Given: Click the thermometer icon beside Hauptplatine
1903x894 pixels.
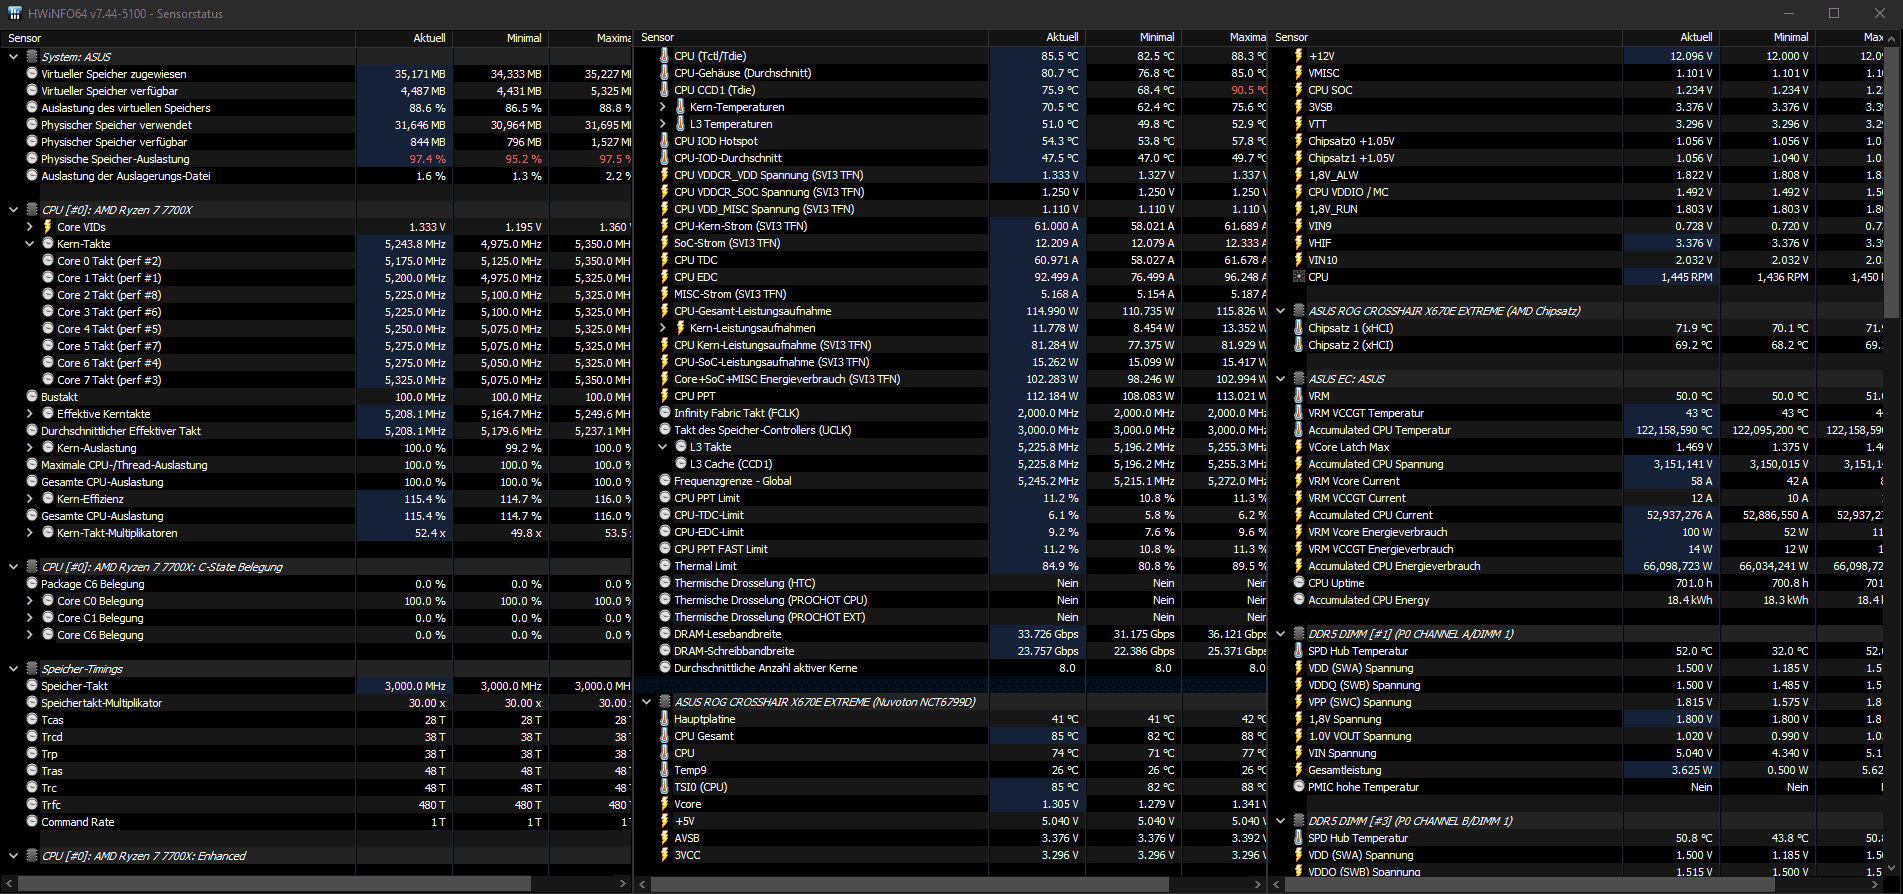Looking at the screenshot, I should pos(665,719).
